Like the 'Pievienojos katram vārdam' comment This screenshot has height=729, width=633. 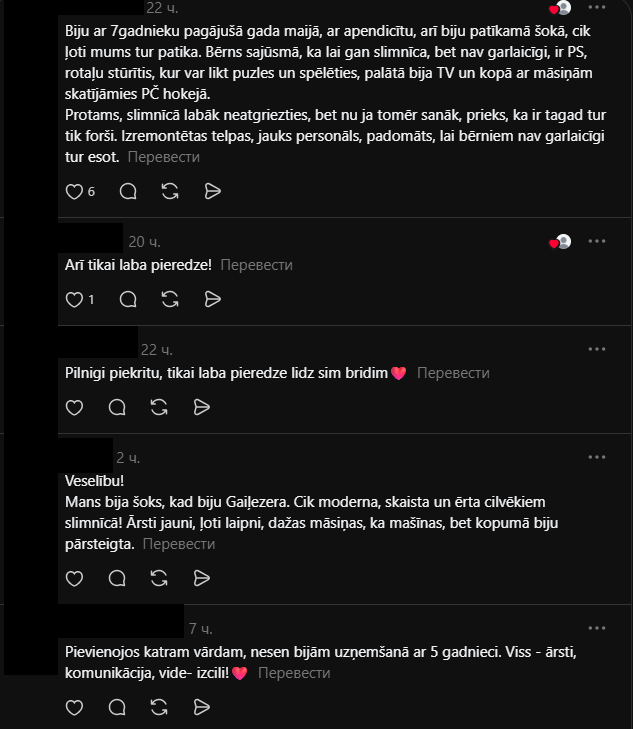pyautogui.click(x=74, y=707)
